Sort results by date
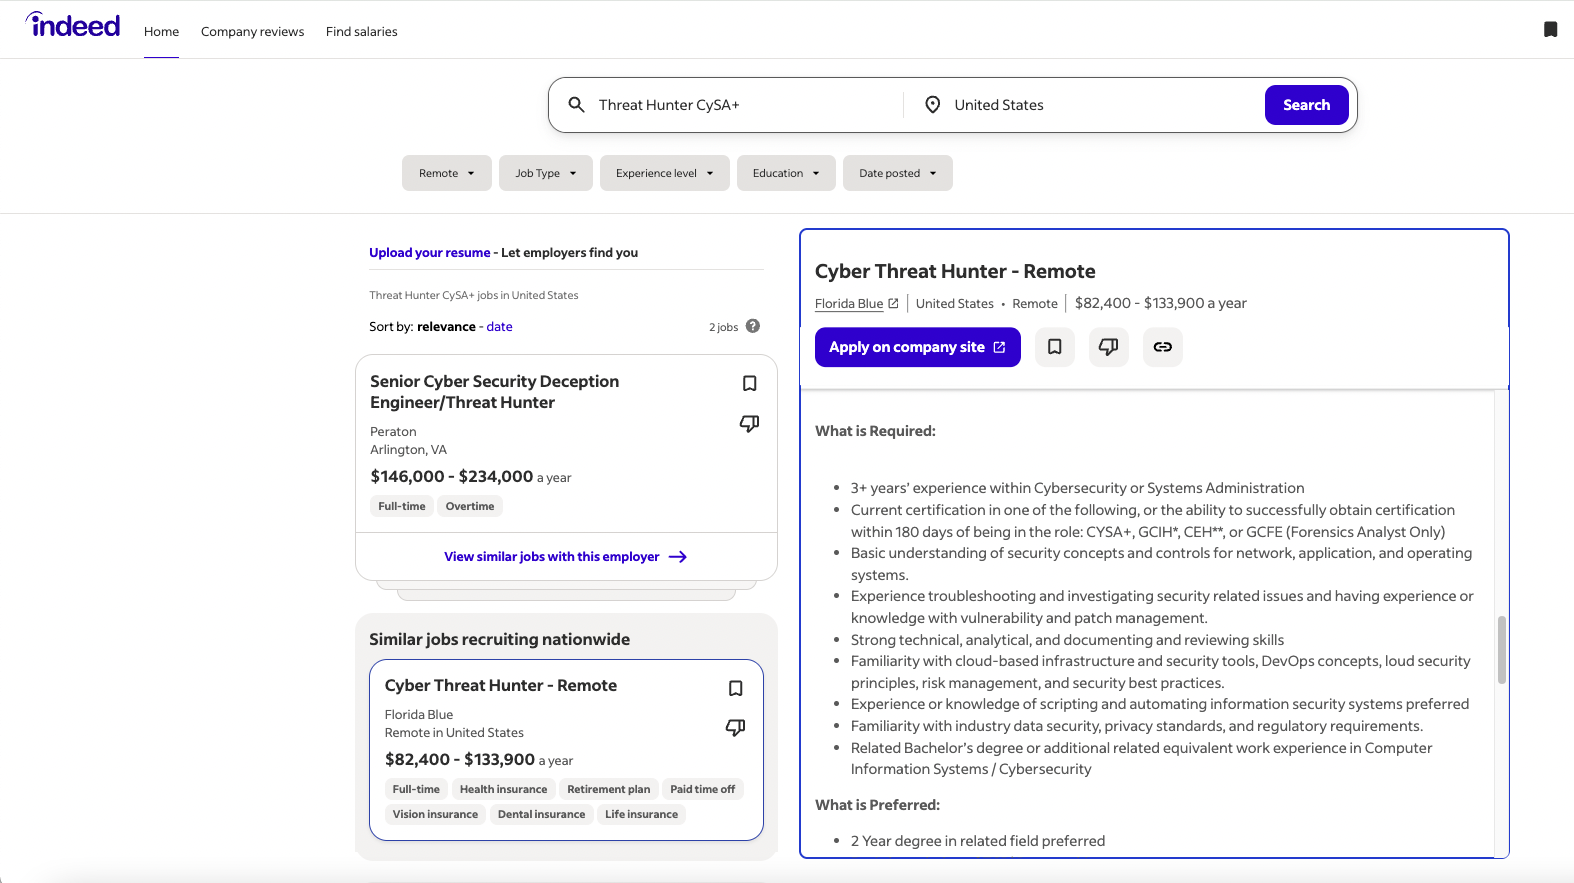1574x883 pixels. 499,327
